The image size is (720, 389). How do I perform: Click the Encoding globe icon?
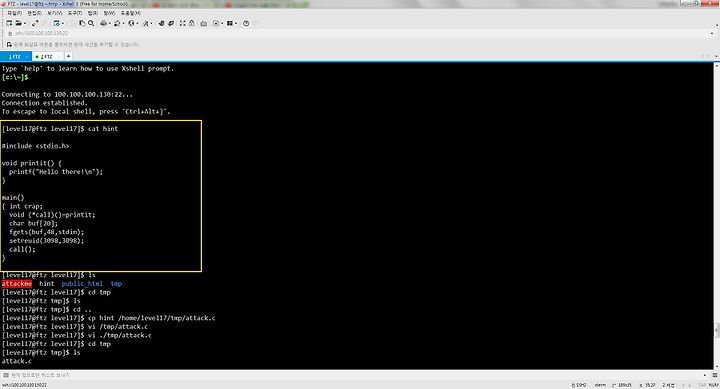click(131, 23)
